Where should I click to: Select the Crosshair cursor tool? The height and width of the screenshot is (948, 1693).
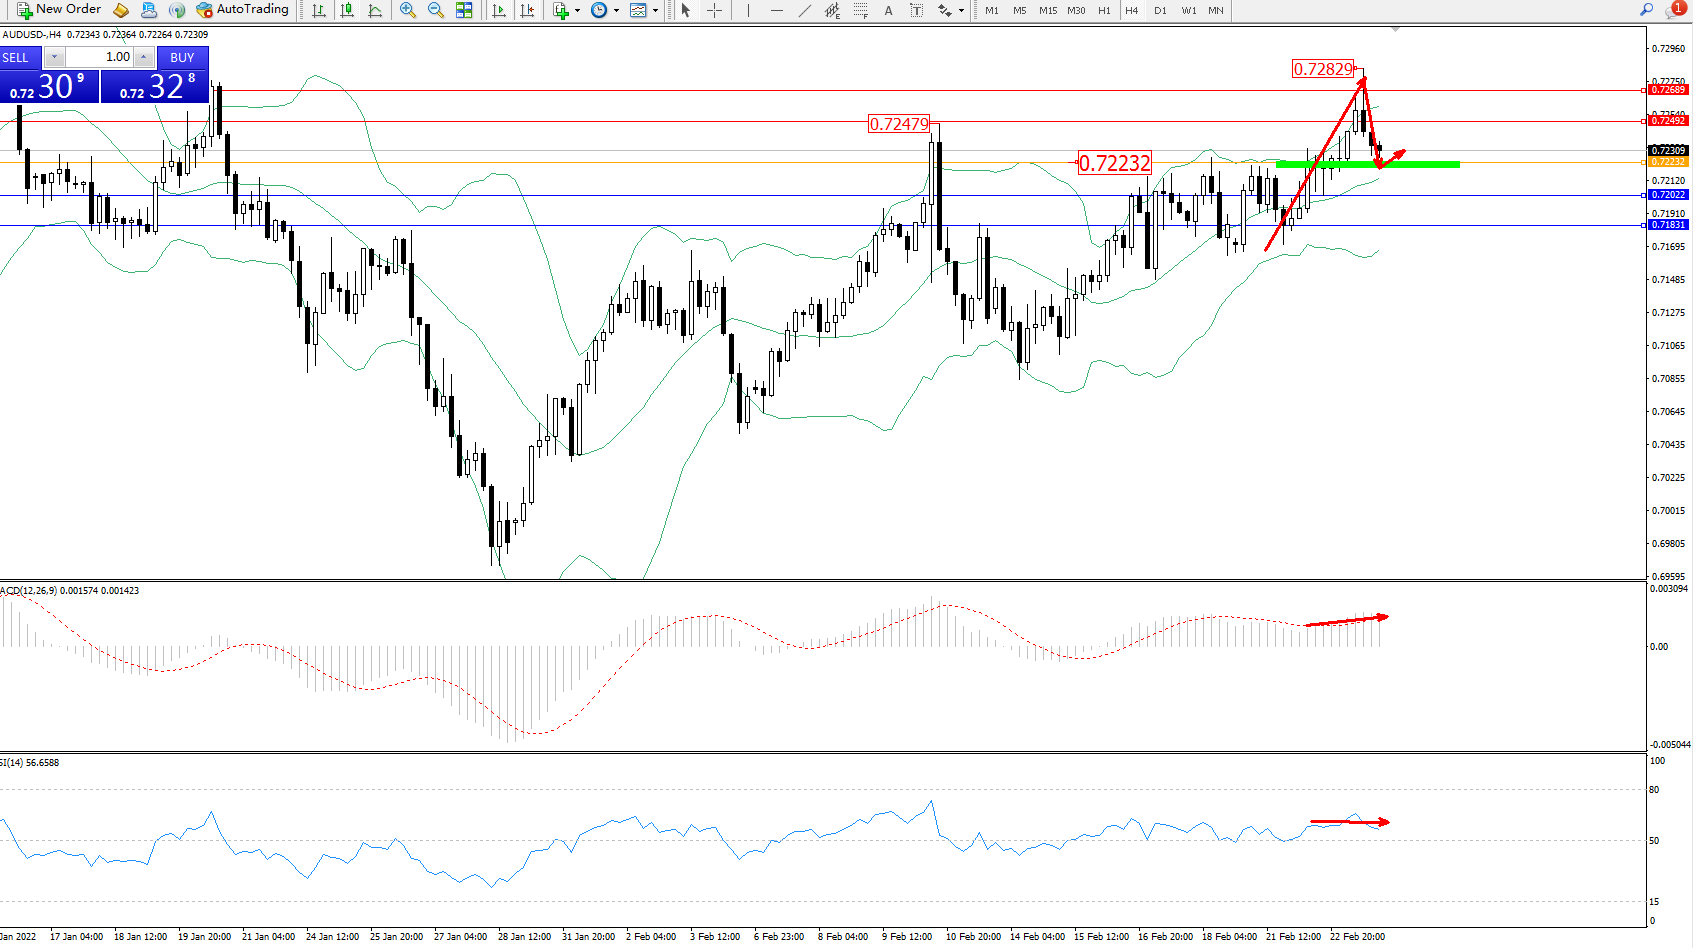[x=714, y=10]
